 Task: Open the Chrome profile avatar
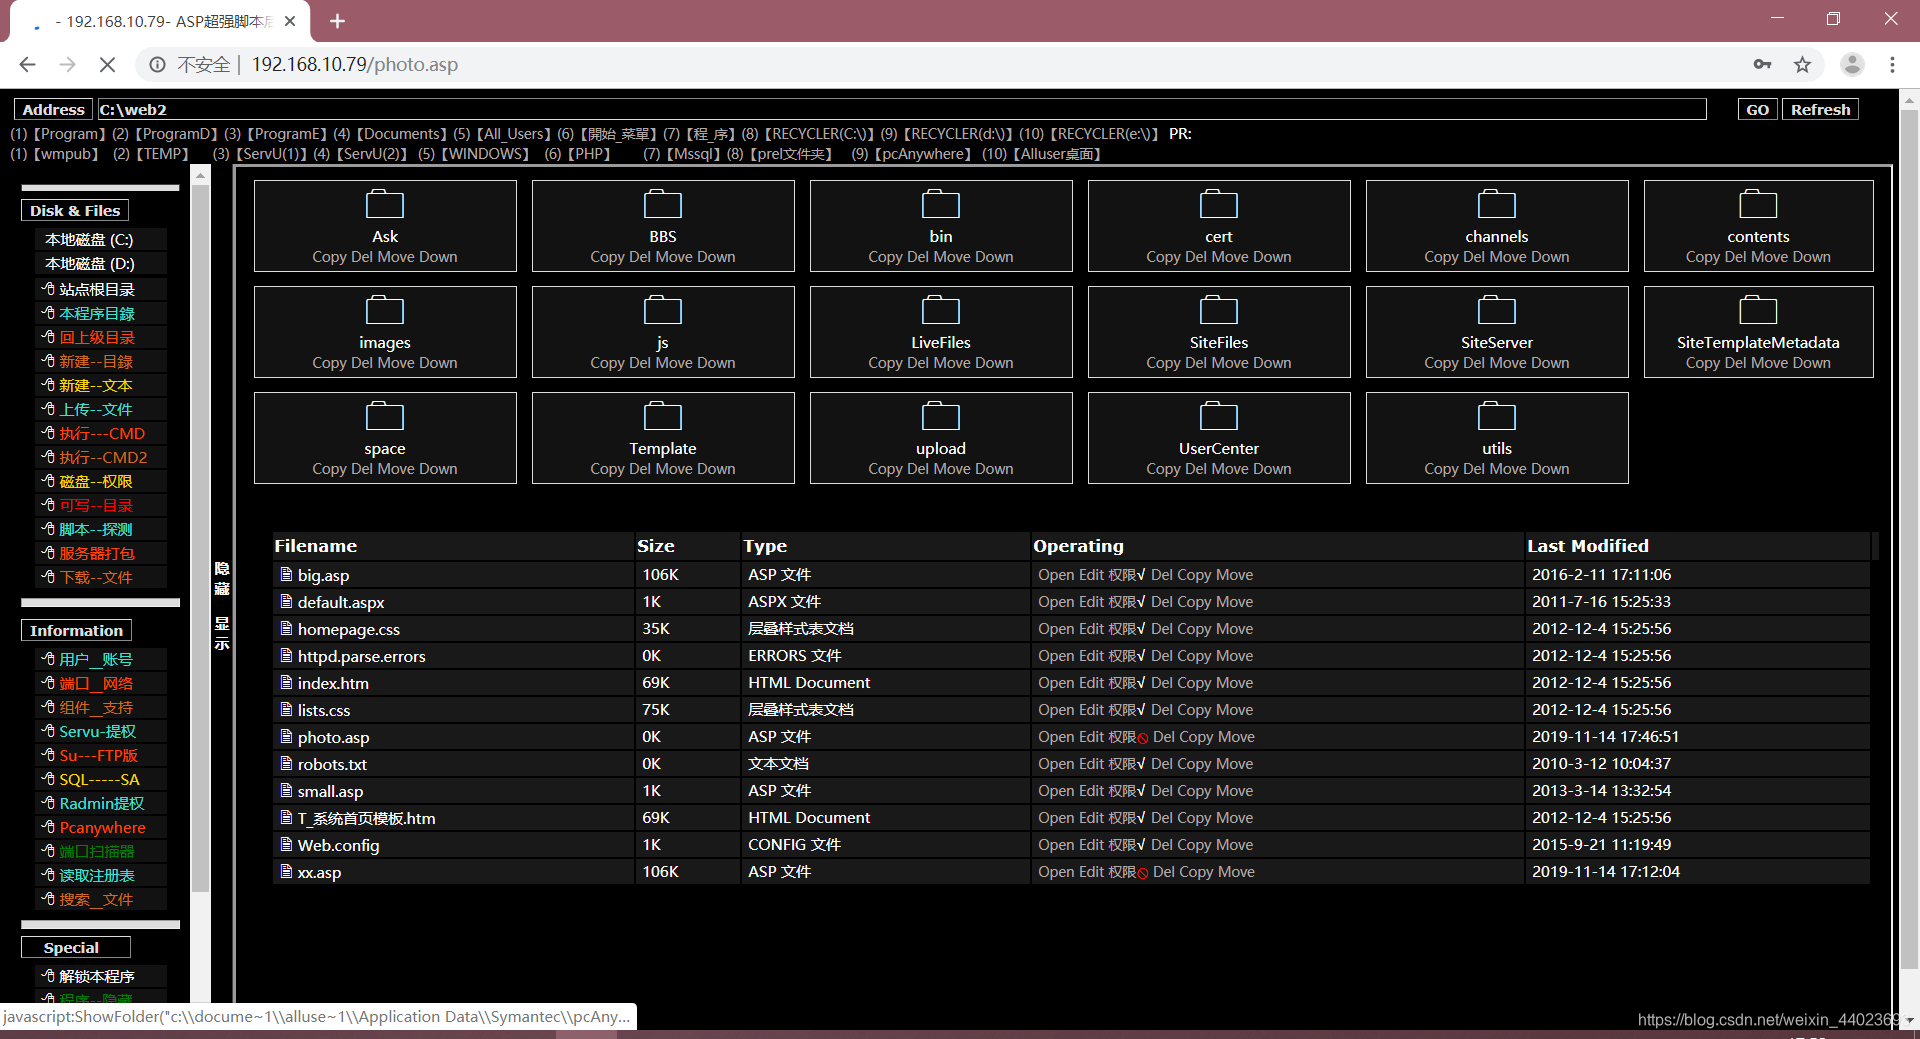coord(1852,65)
